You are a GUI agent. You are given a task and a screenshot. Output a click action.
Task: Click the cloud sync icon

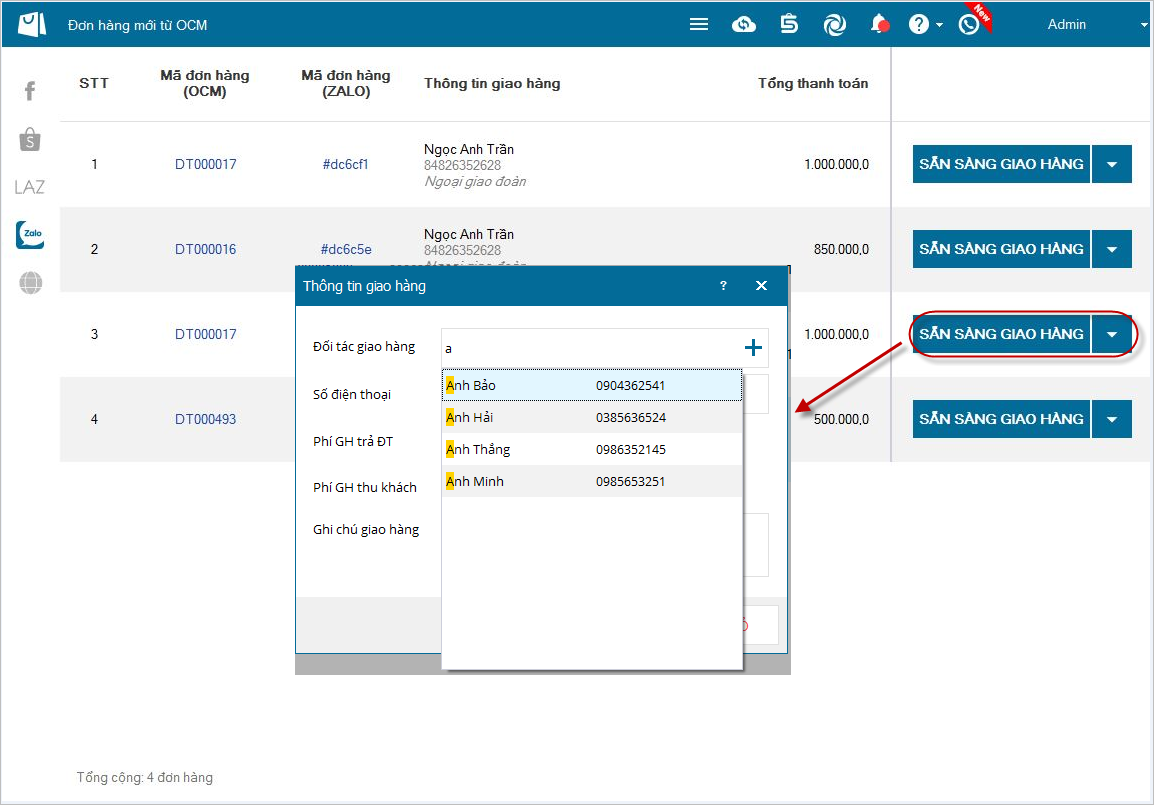744,25
